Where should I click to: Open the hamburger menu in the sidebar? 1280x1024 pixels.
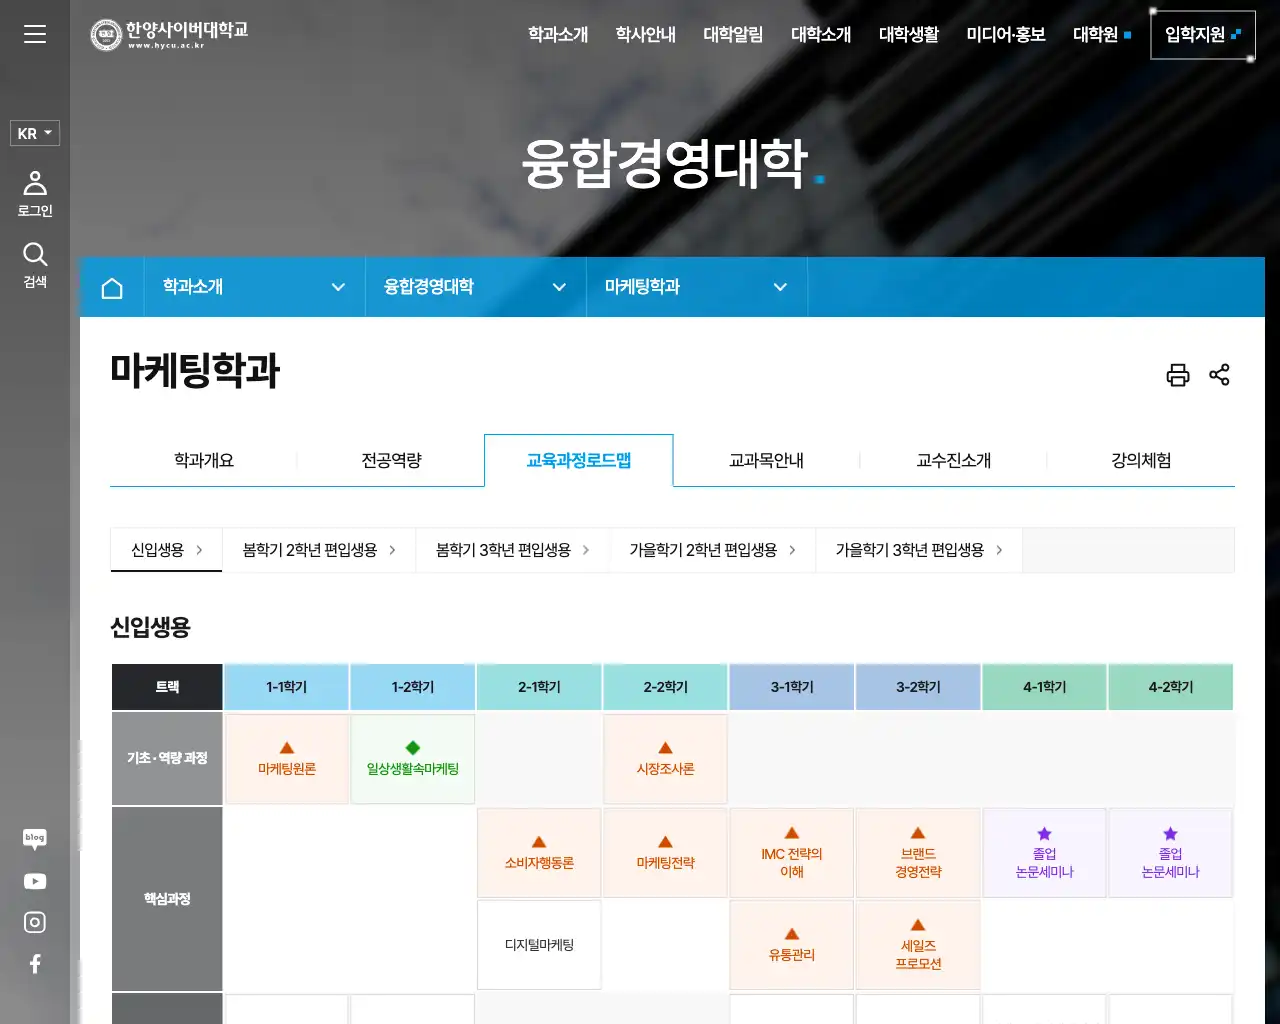pos(35,33)
